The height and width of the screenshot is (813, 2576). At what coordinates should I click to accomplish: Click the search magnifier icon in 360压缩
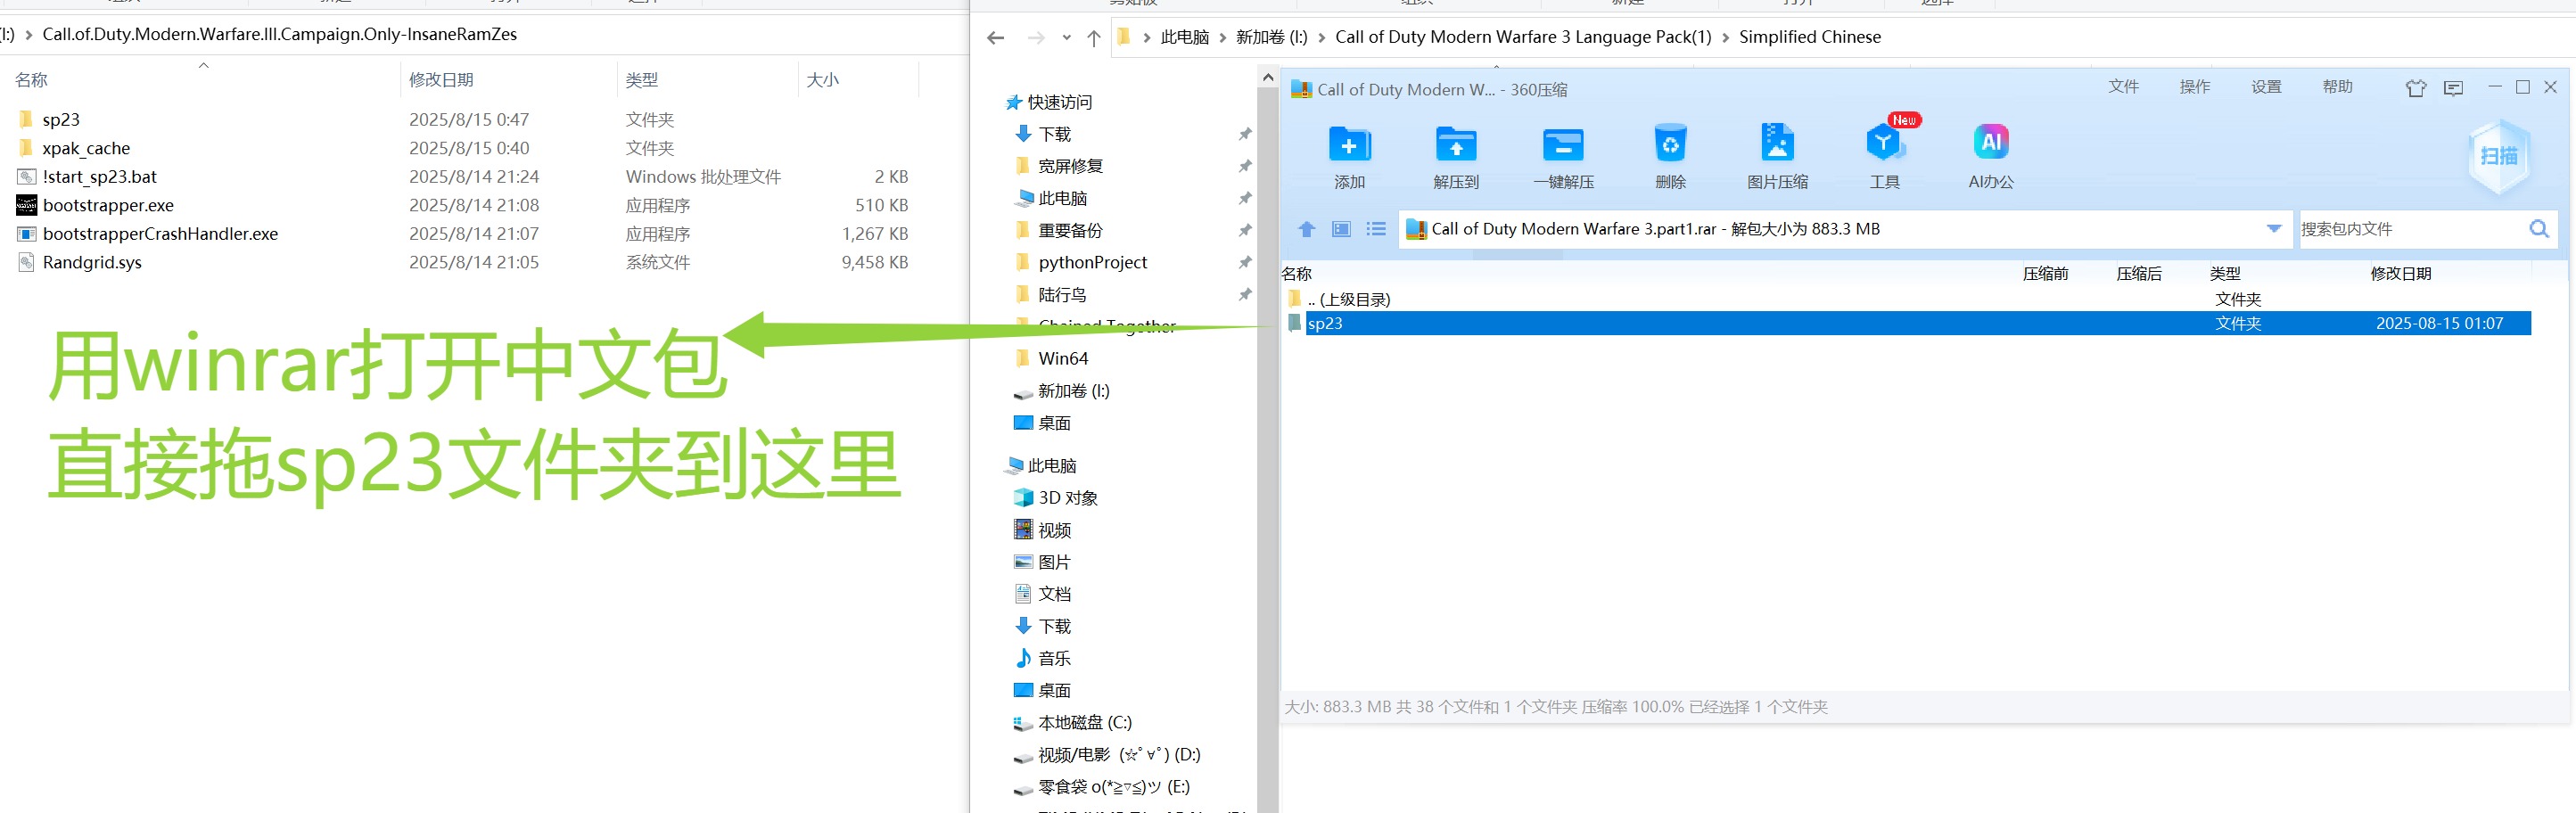[x=2538, y=229]
